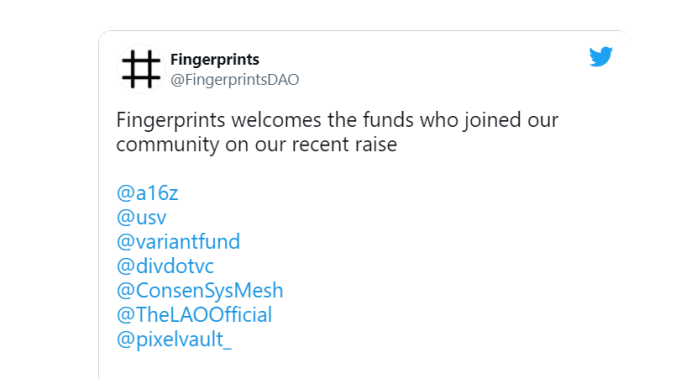The height and width of the screenshot is (379, 687).
Task: Click the word 'community' in the tweet
Action: (167, 145)
